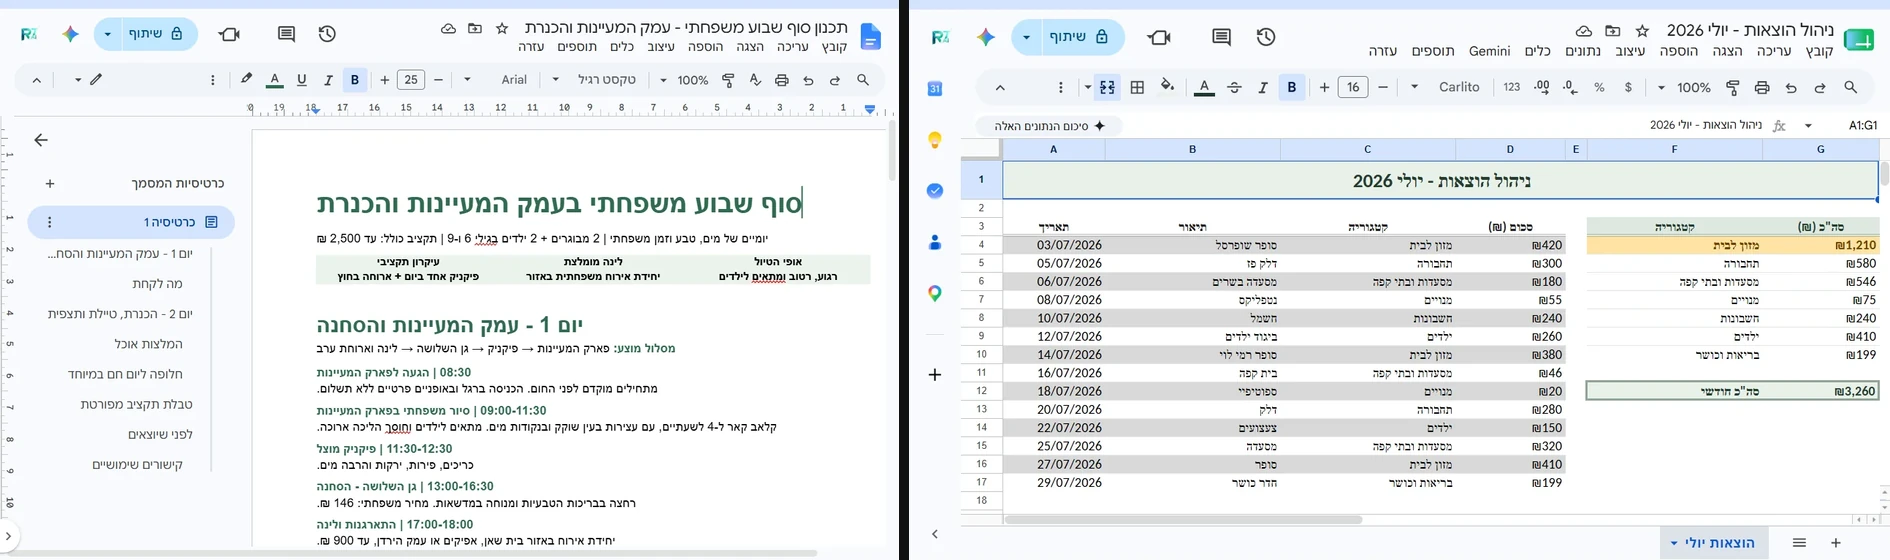The height and width of the screenshot is (560, 1890).
Task: Decrease font size in Docs
Action: tap(438, 80)
